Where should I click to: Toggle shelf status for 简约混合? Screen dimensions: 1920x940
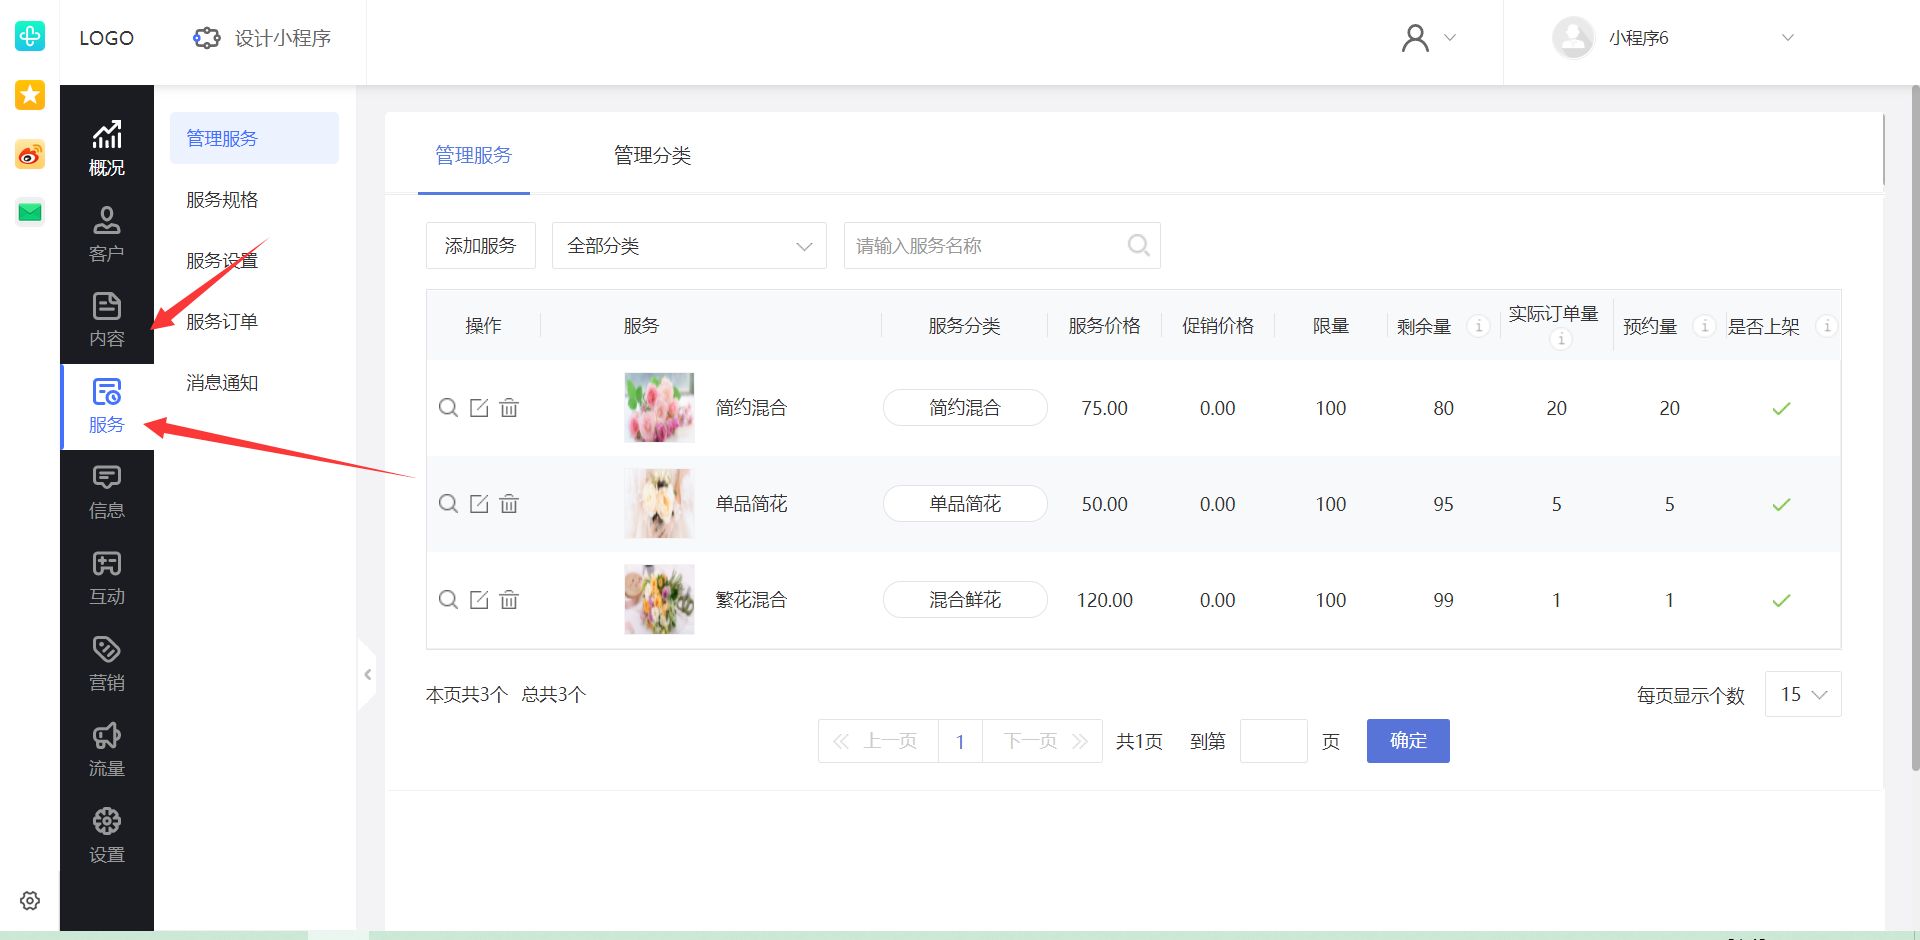[x=1781, y=408]
